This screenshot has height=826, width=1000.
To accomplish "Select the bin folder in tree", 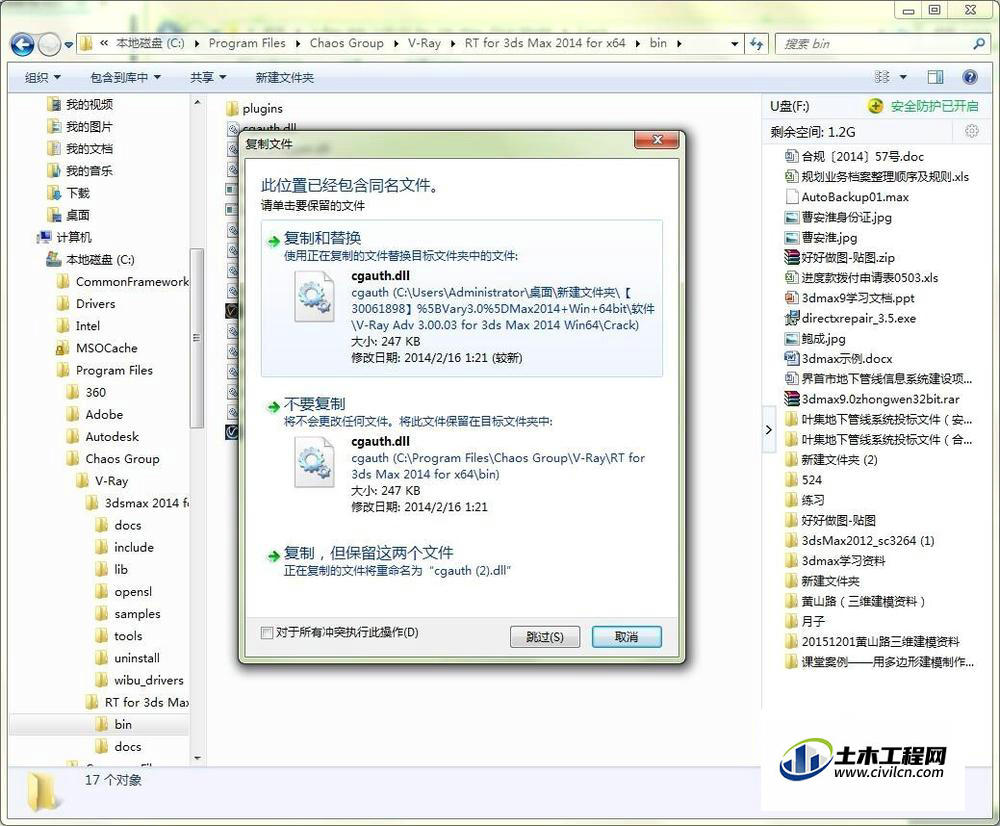I will [122, 725].
